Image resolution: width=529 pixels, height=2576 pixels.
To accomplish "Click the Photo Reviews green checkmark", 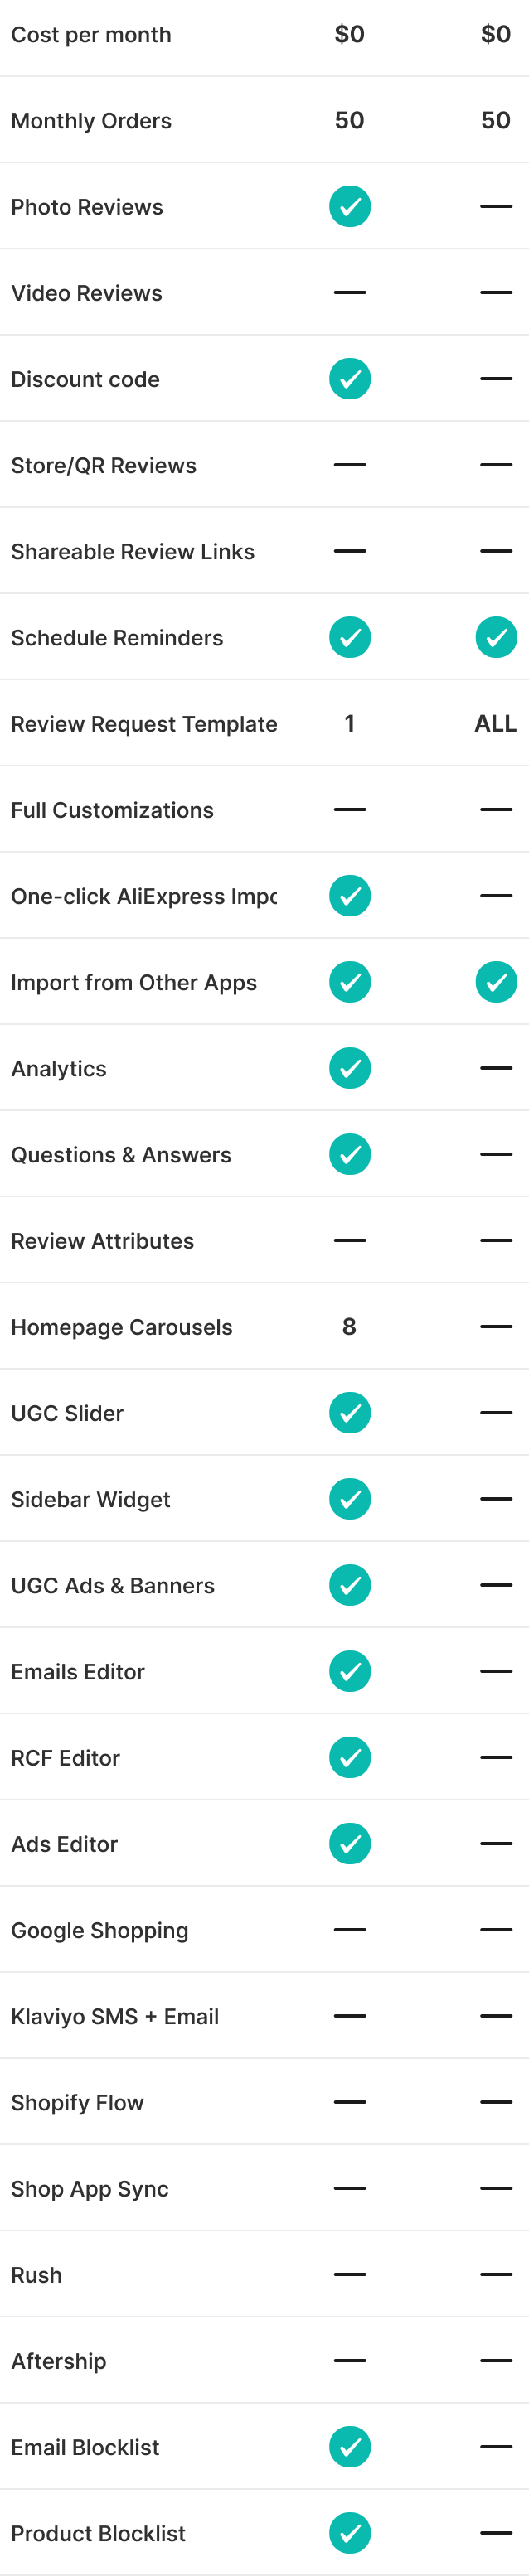I will click(x=350, y=207).
